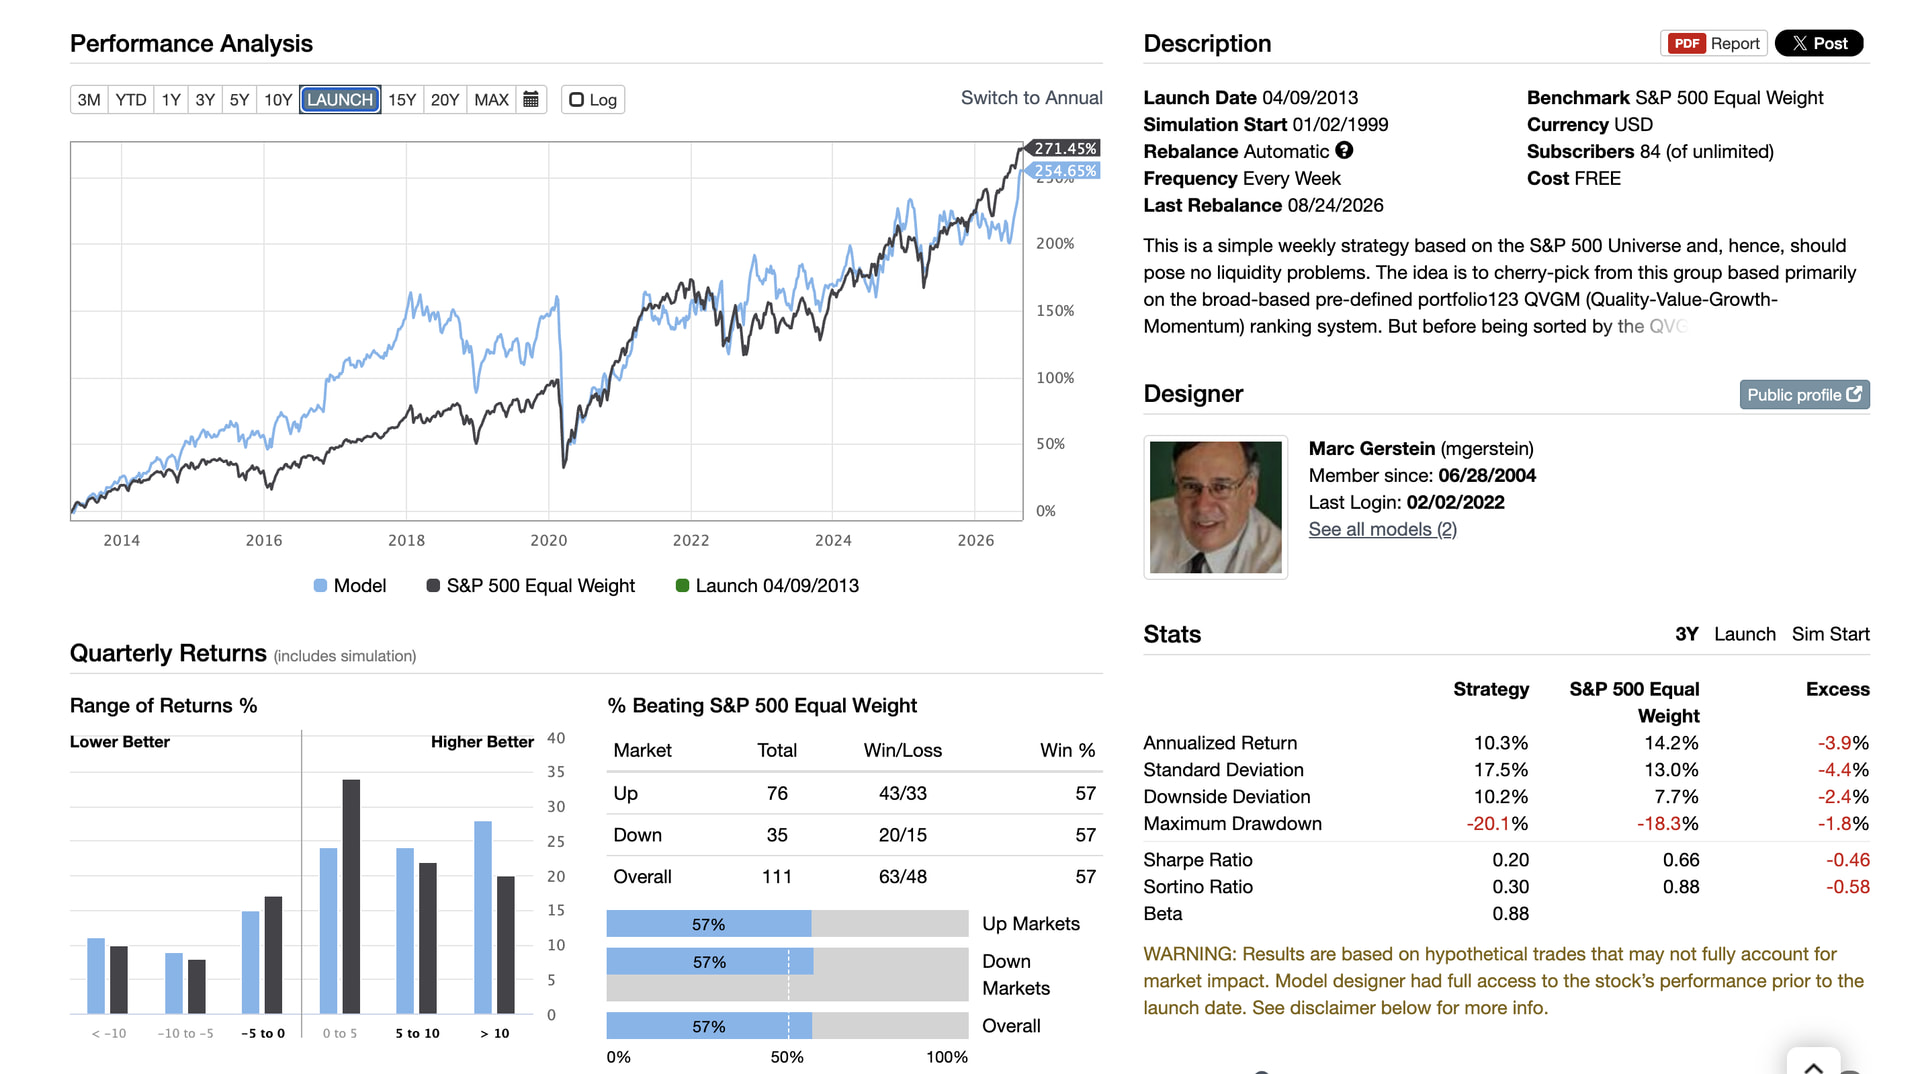1920x1074 pixels.
Task: Click Marc Gerstein's profile photo
Action: coord(1215,507)
